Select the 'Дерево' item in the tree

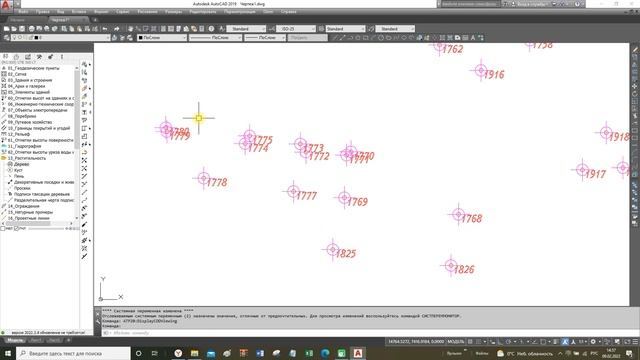click(22, 164)
